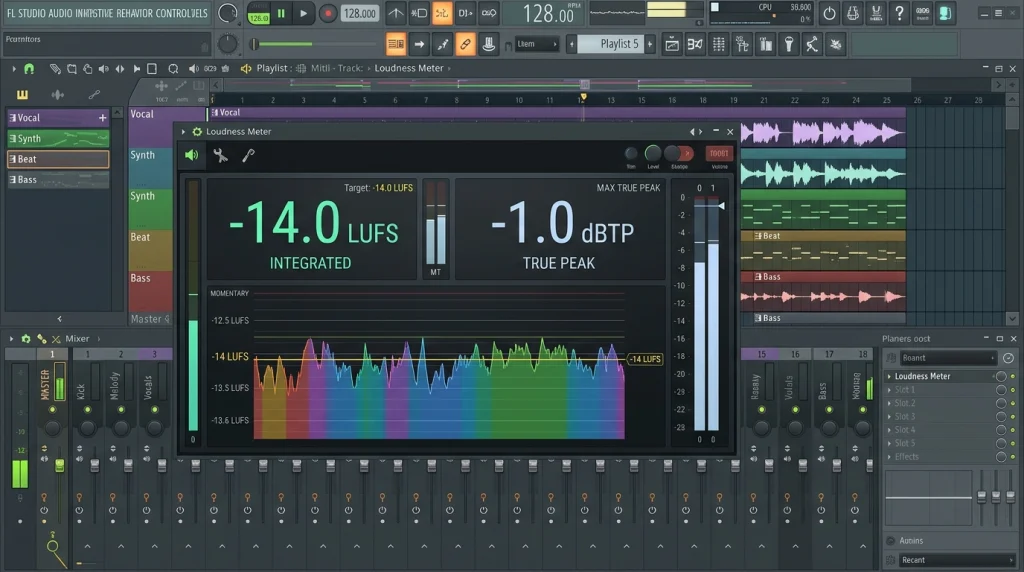Open help with the question mark icon
Screen dimensions: 1024x572
899,13
